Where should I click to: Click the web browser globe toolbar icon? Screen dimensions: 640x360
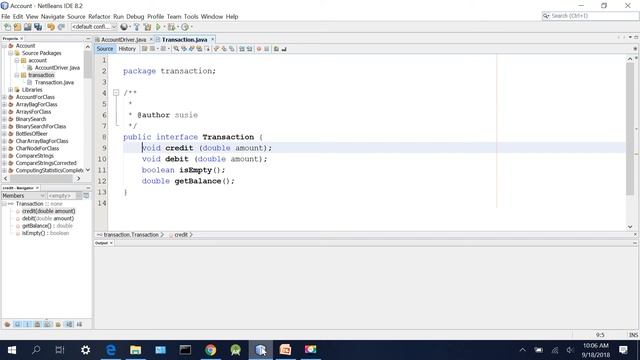click(x=124, y=27)
